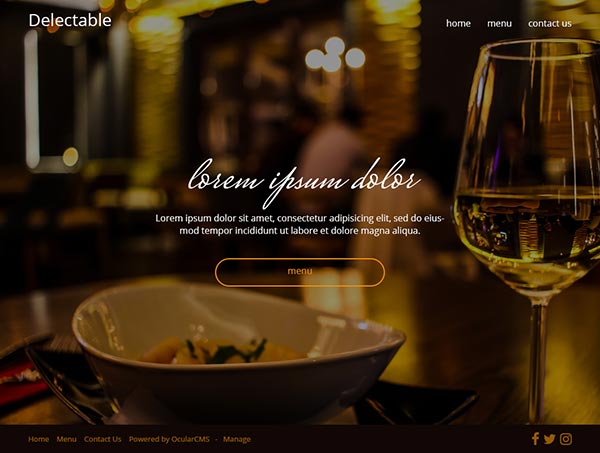Open the Instagram icon in footer

tap(566, 439)
